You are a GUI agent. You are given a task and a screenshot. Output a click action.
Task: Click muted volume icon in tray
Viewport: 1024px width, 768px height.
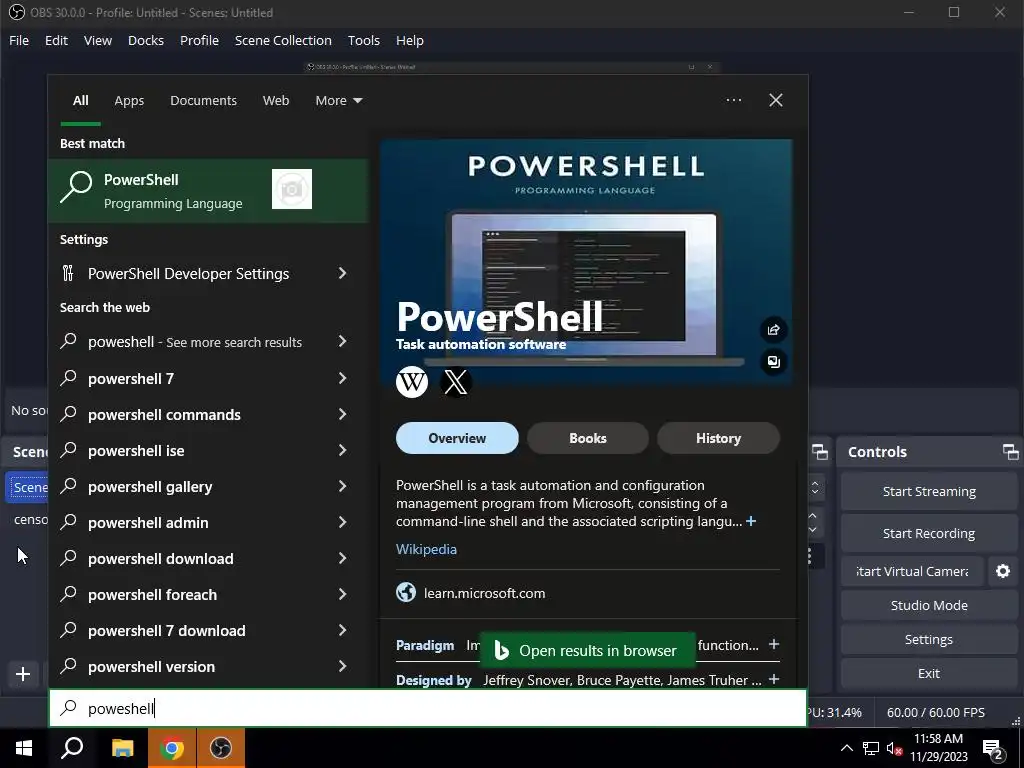pyautogui.click(x=894, y=749)
